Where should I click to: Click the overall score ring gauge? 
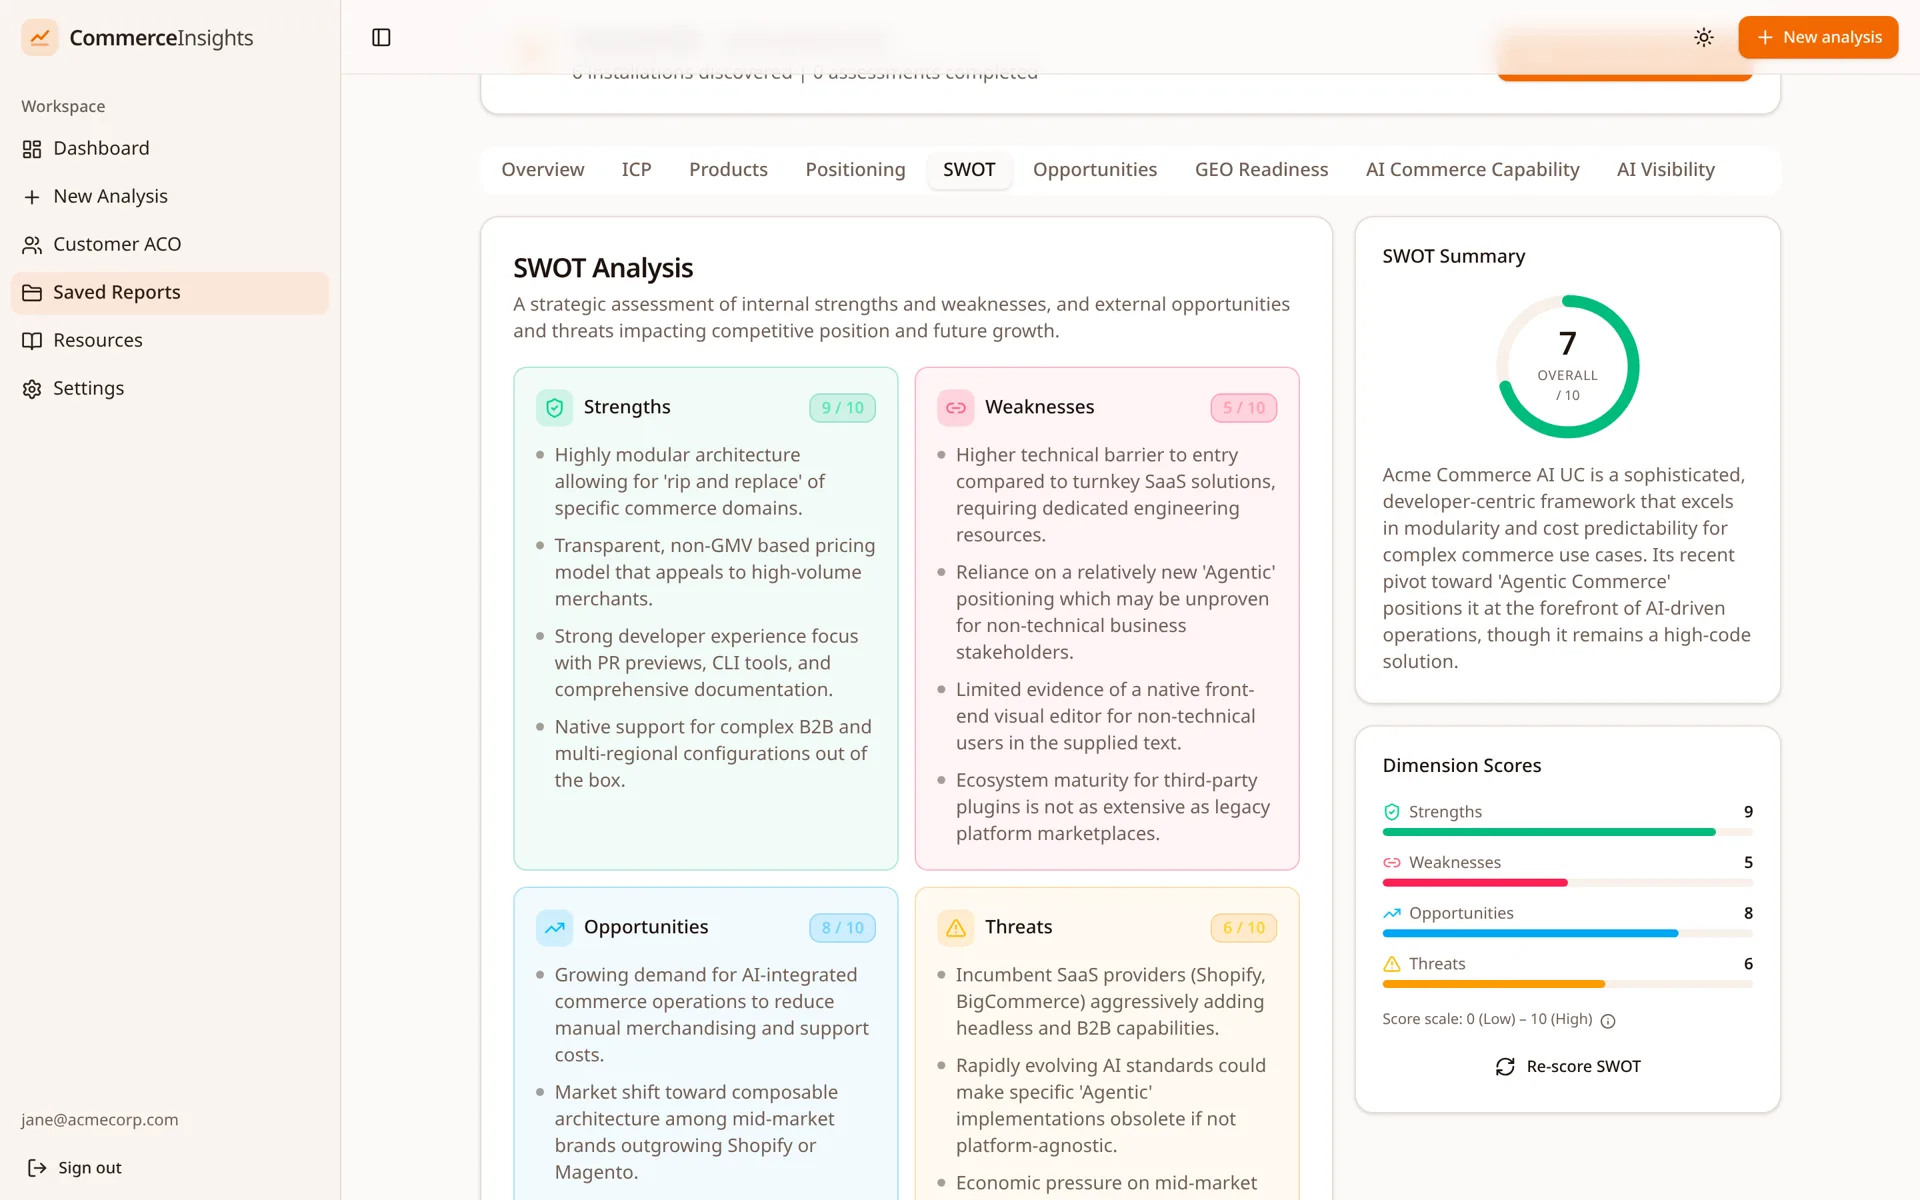tap(1567, 366)
